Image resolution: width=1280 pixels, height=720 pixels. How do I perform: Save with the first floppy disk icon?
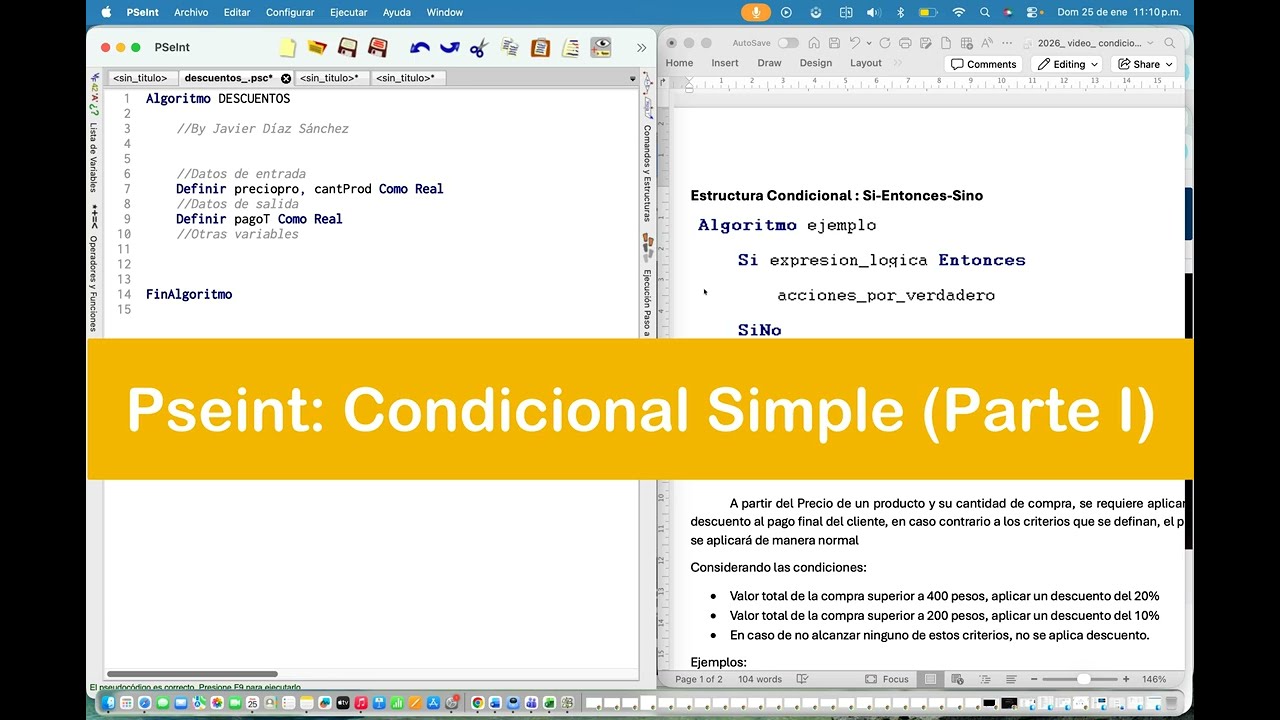point(348,47)
